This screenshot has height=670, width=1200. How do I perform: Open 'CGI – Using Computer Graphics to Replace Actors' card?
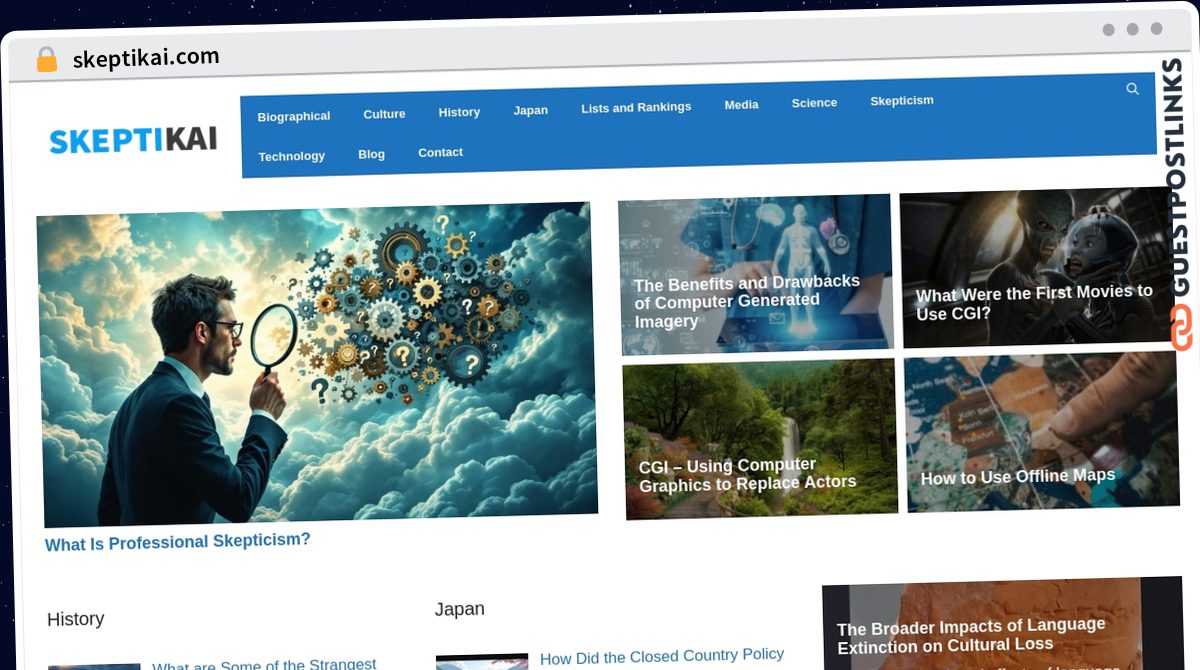coord(760,440)
